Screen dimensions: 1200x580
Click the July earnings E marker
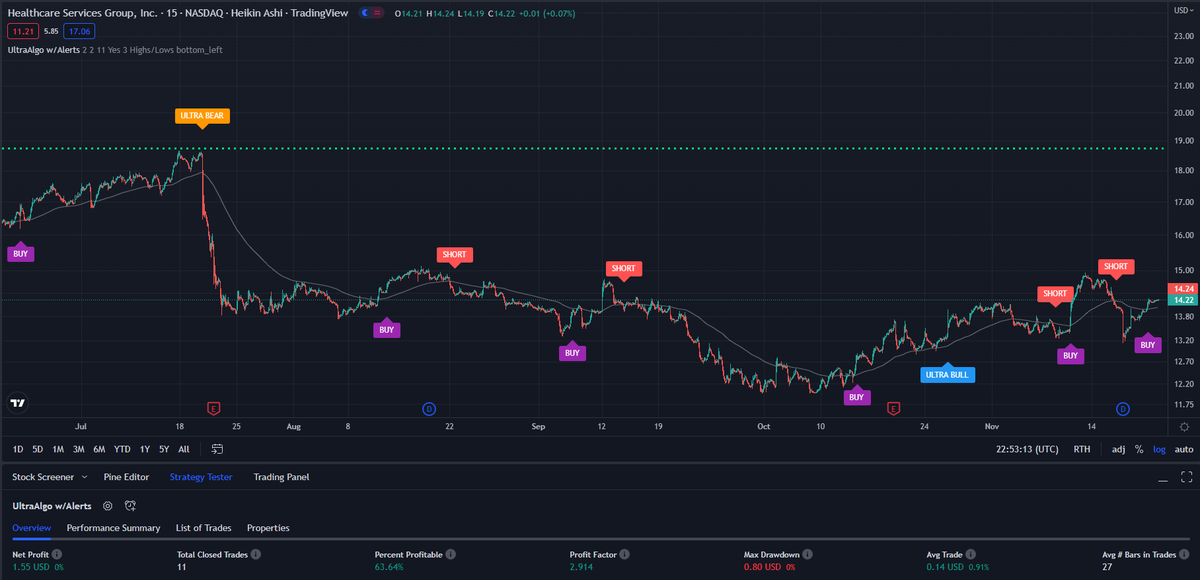(x=213, y=408)
